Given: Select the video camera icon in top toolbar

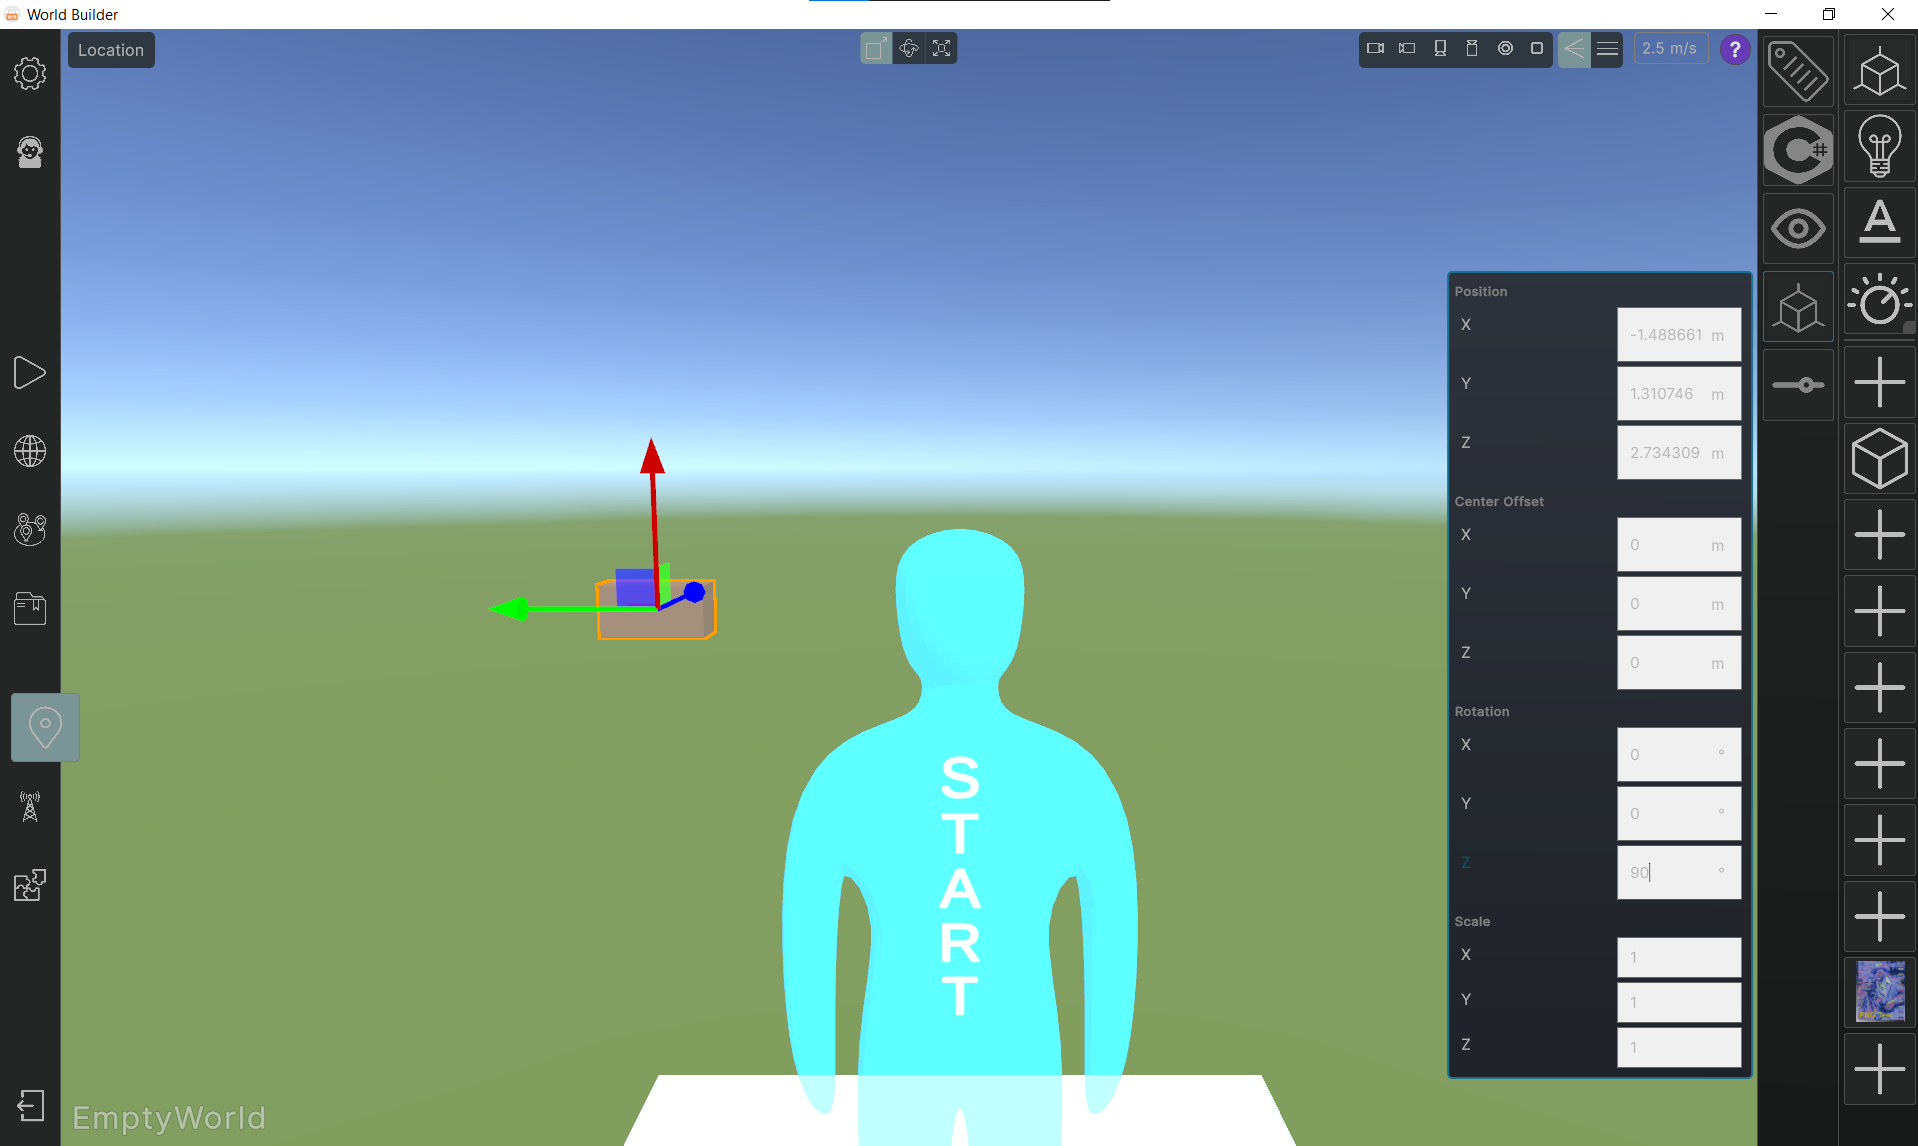Looking at the screenshot, I should point(1375,49).
